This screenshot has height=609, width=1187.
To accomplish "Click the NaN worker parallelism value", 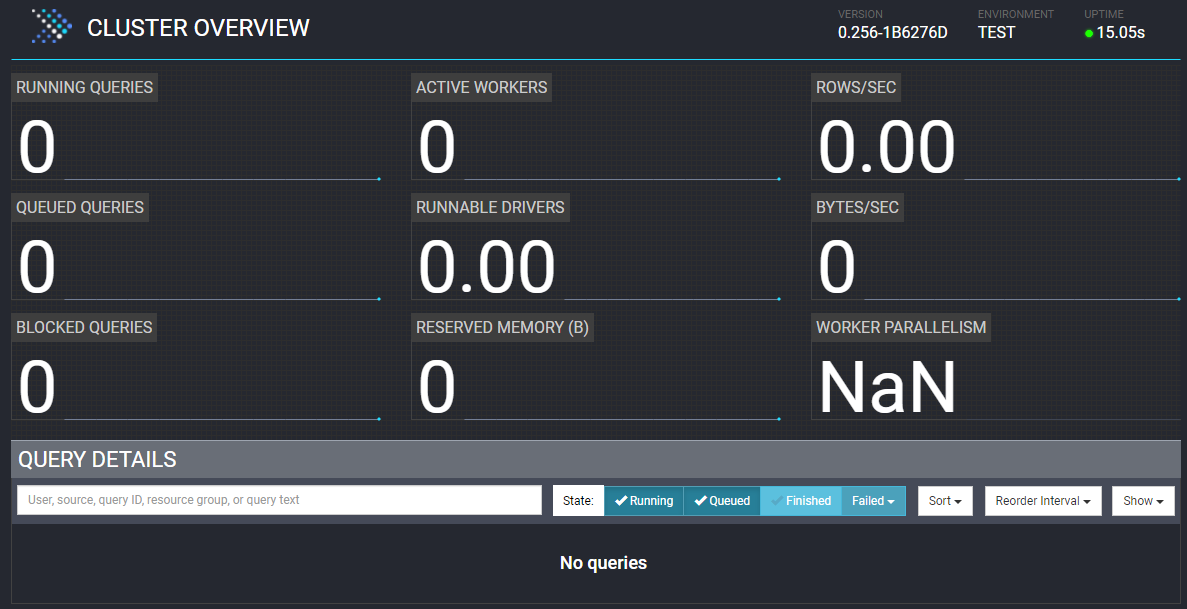I will click(888, 386).
